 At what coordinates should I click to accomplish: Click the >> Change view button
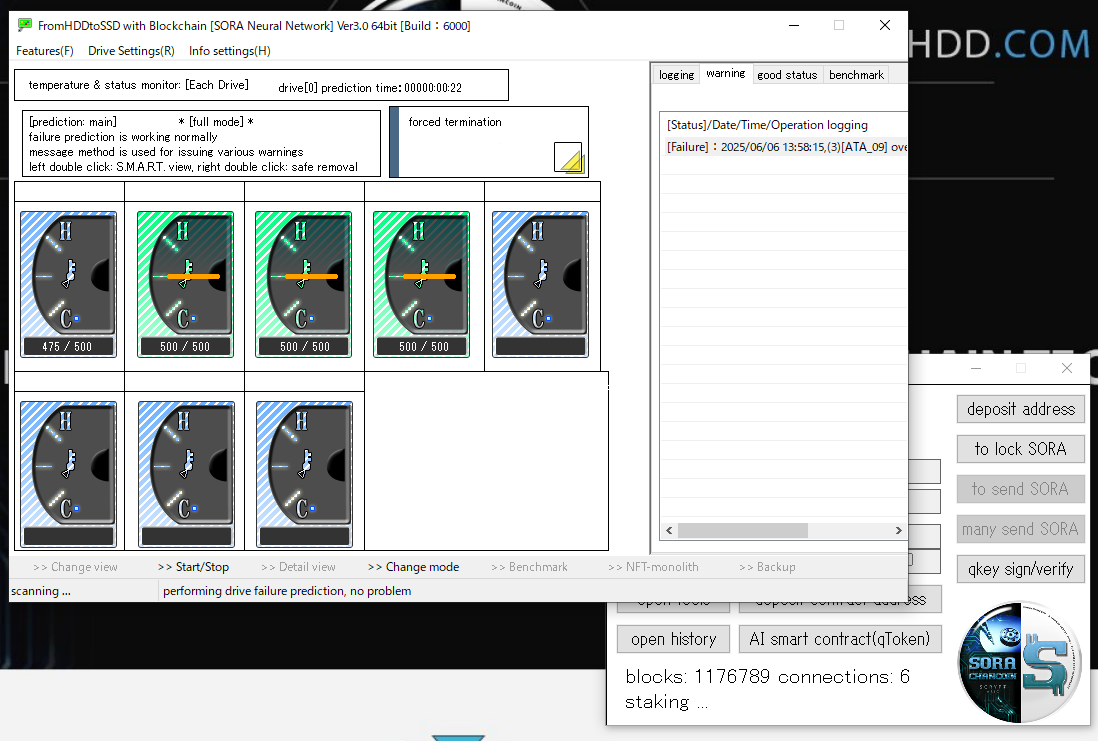click(75, 567)
